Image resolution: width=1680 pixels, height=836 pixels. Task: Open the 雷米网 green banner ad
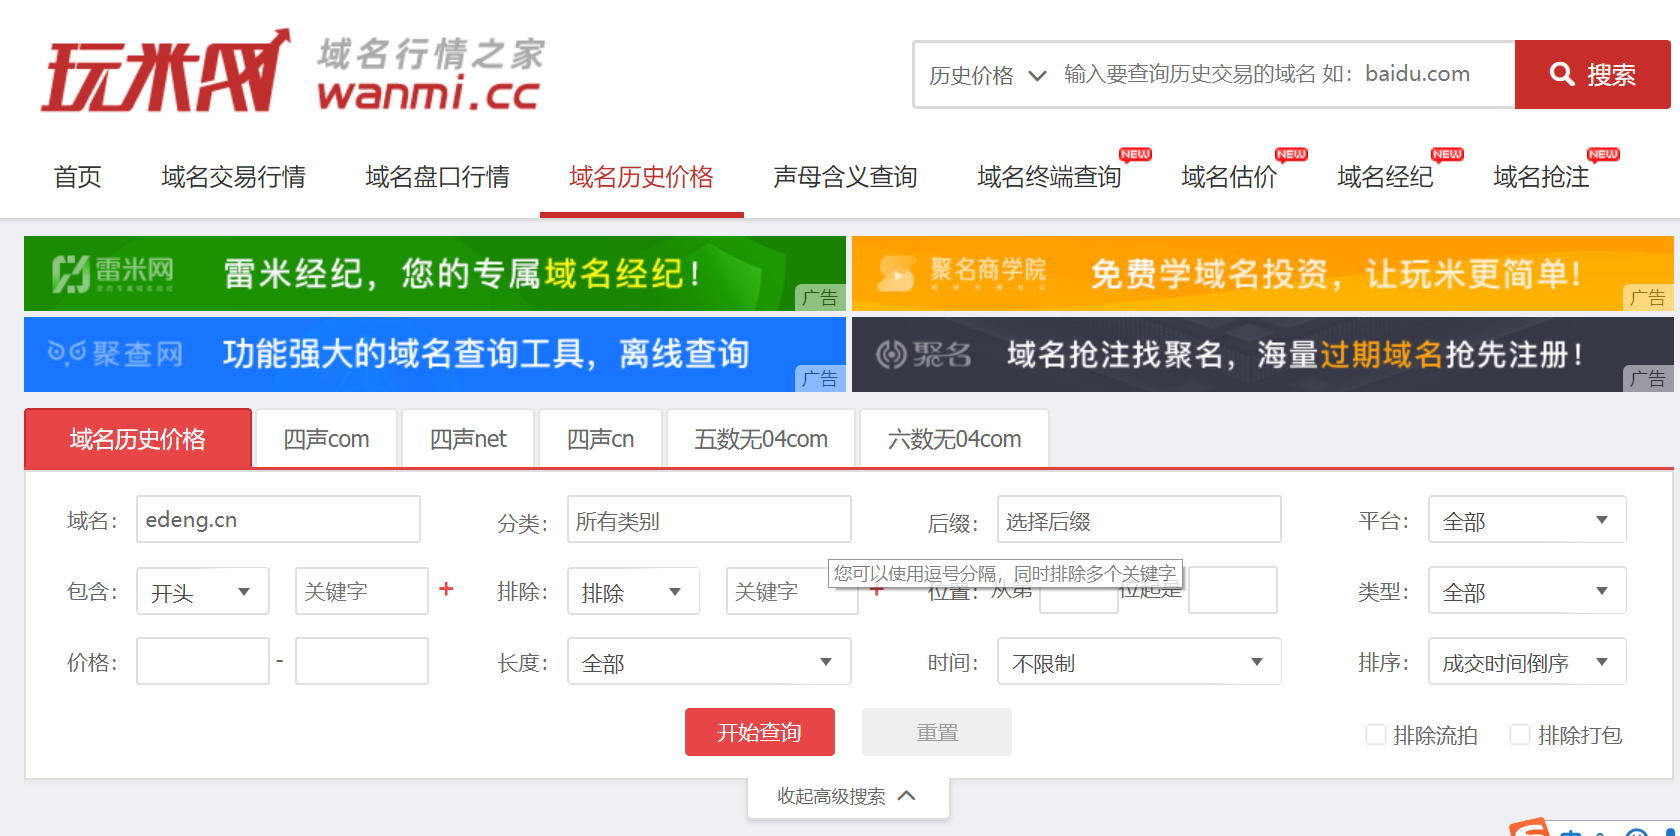coord(434,273)
